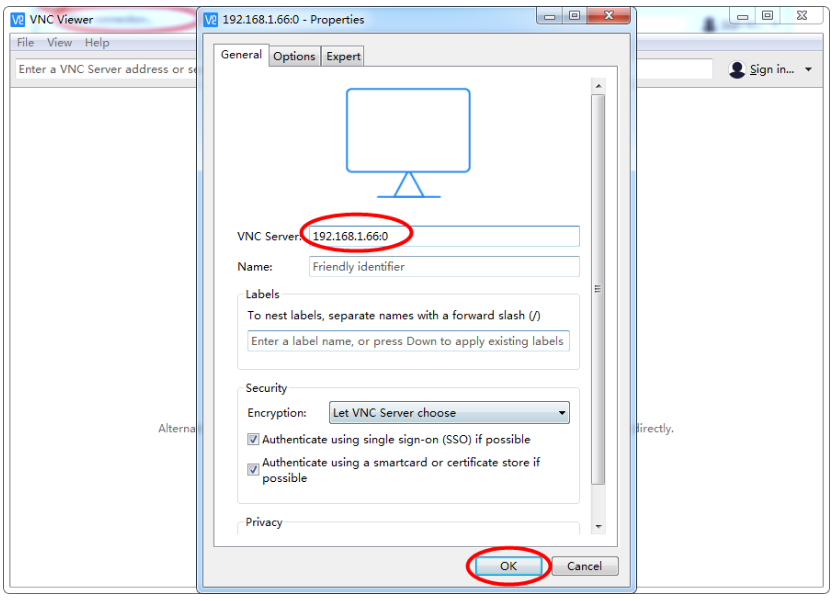Open the File menu in VNC Viewer
Viewport: 837px width, 601px height.
[x=25, y=43]
